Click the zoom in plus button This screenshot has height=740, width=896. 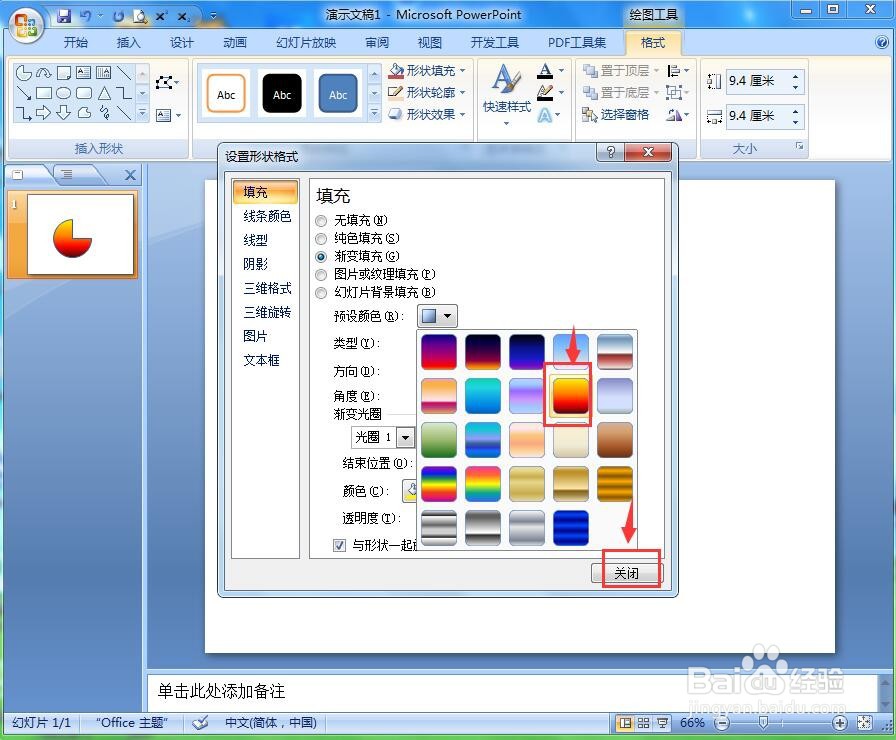tap(839, 723)
